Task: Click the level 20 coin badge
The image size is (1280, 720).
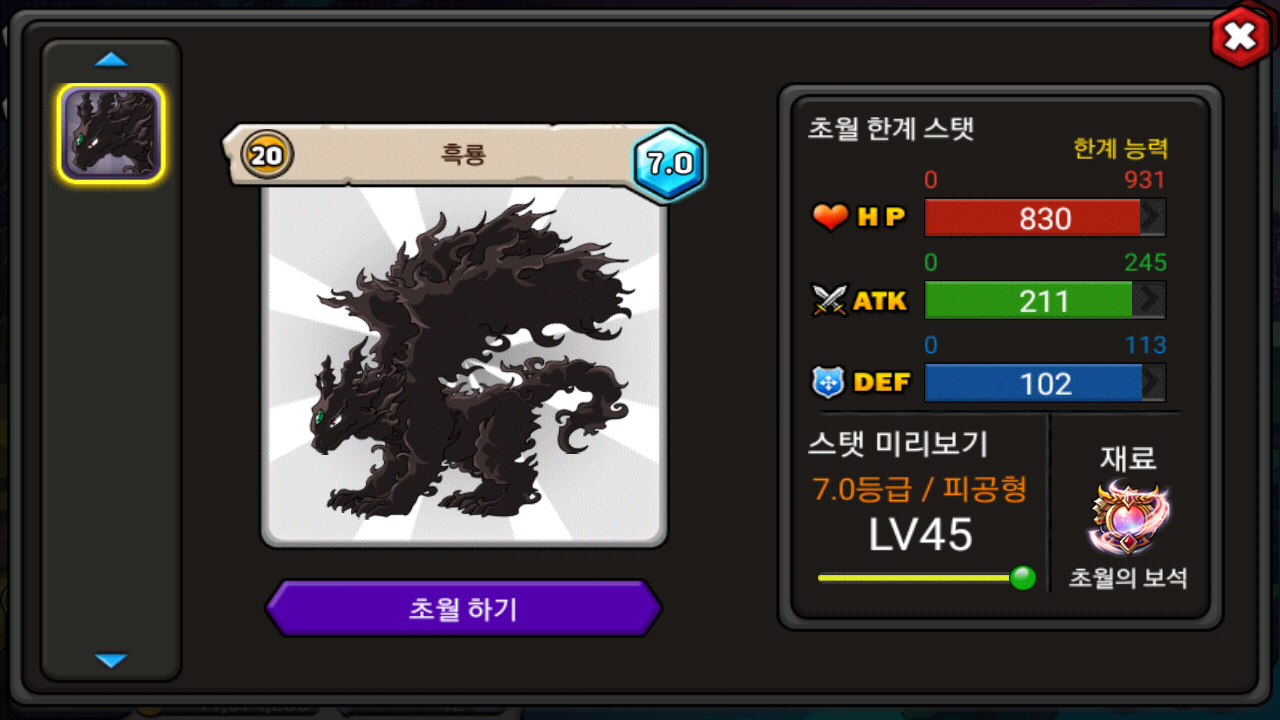Action: coord(267,155)
